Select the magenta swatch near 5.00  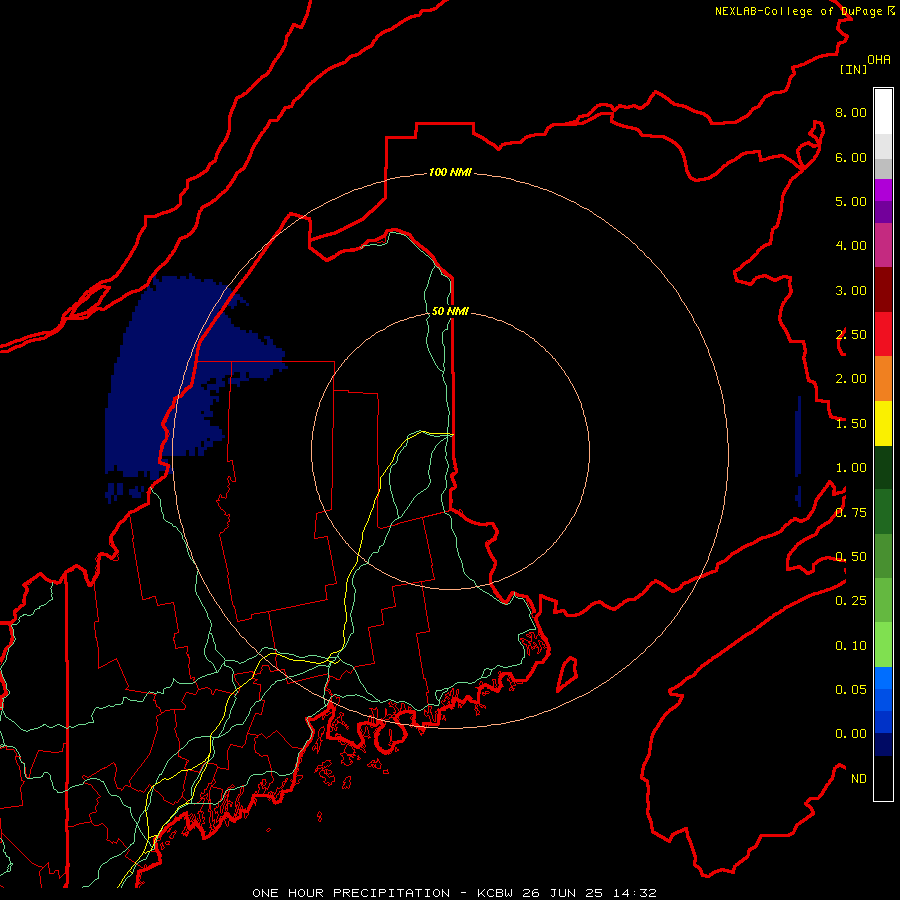(883, 190)
